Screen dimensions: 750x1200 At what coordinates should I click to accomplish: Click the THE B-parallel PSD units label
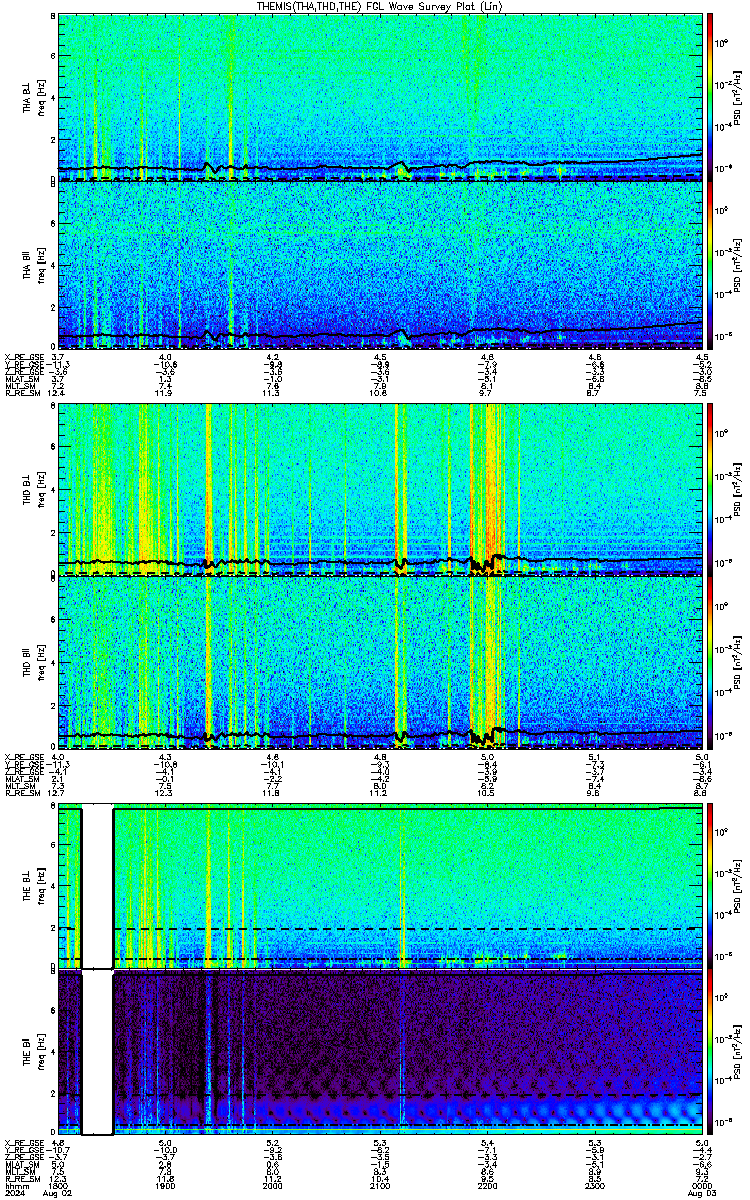[737, 1053]
